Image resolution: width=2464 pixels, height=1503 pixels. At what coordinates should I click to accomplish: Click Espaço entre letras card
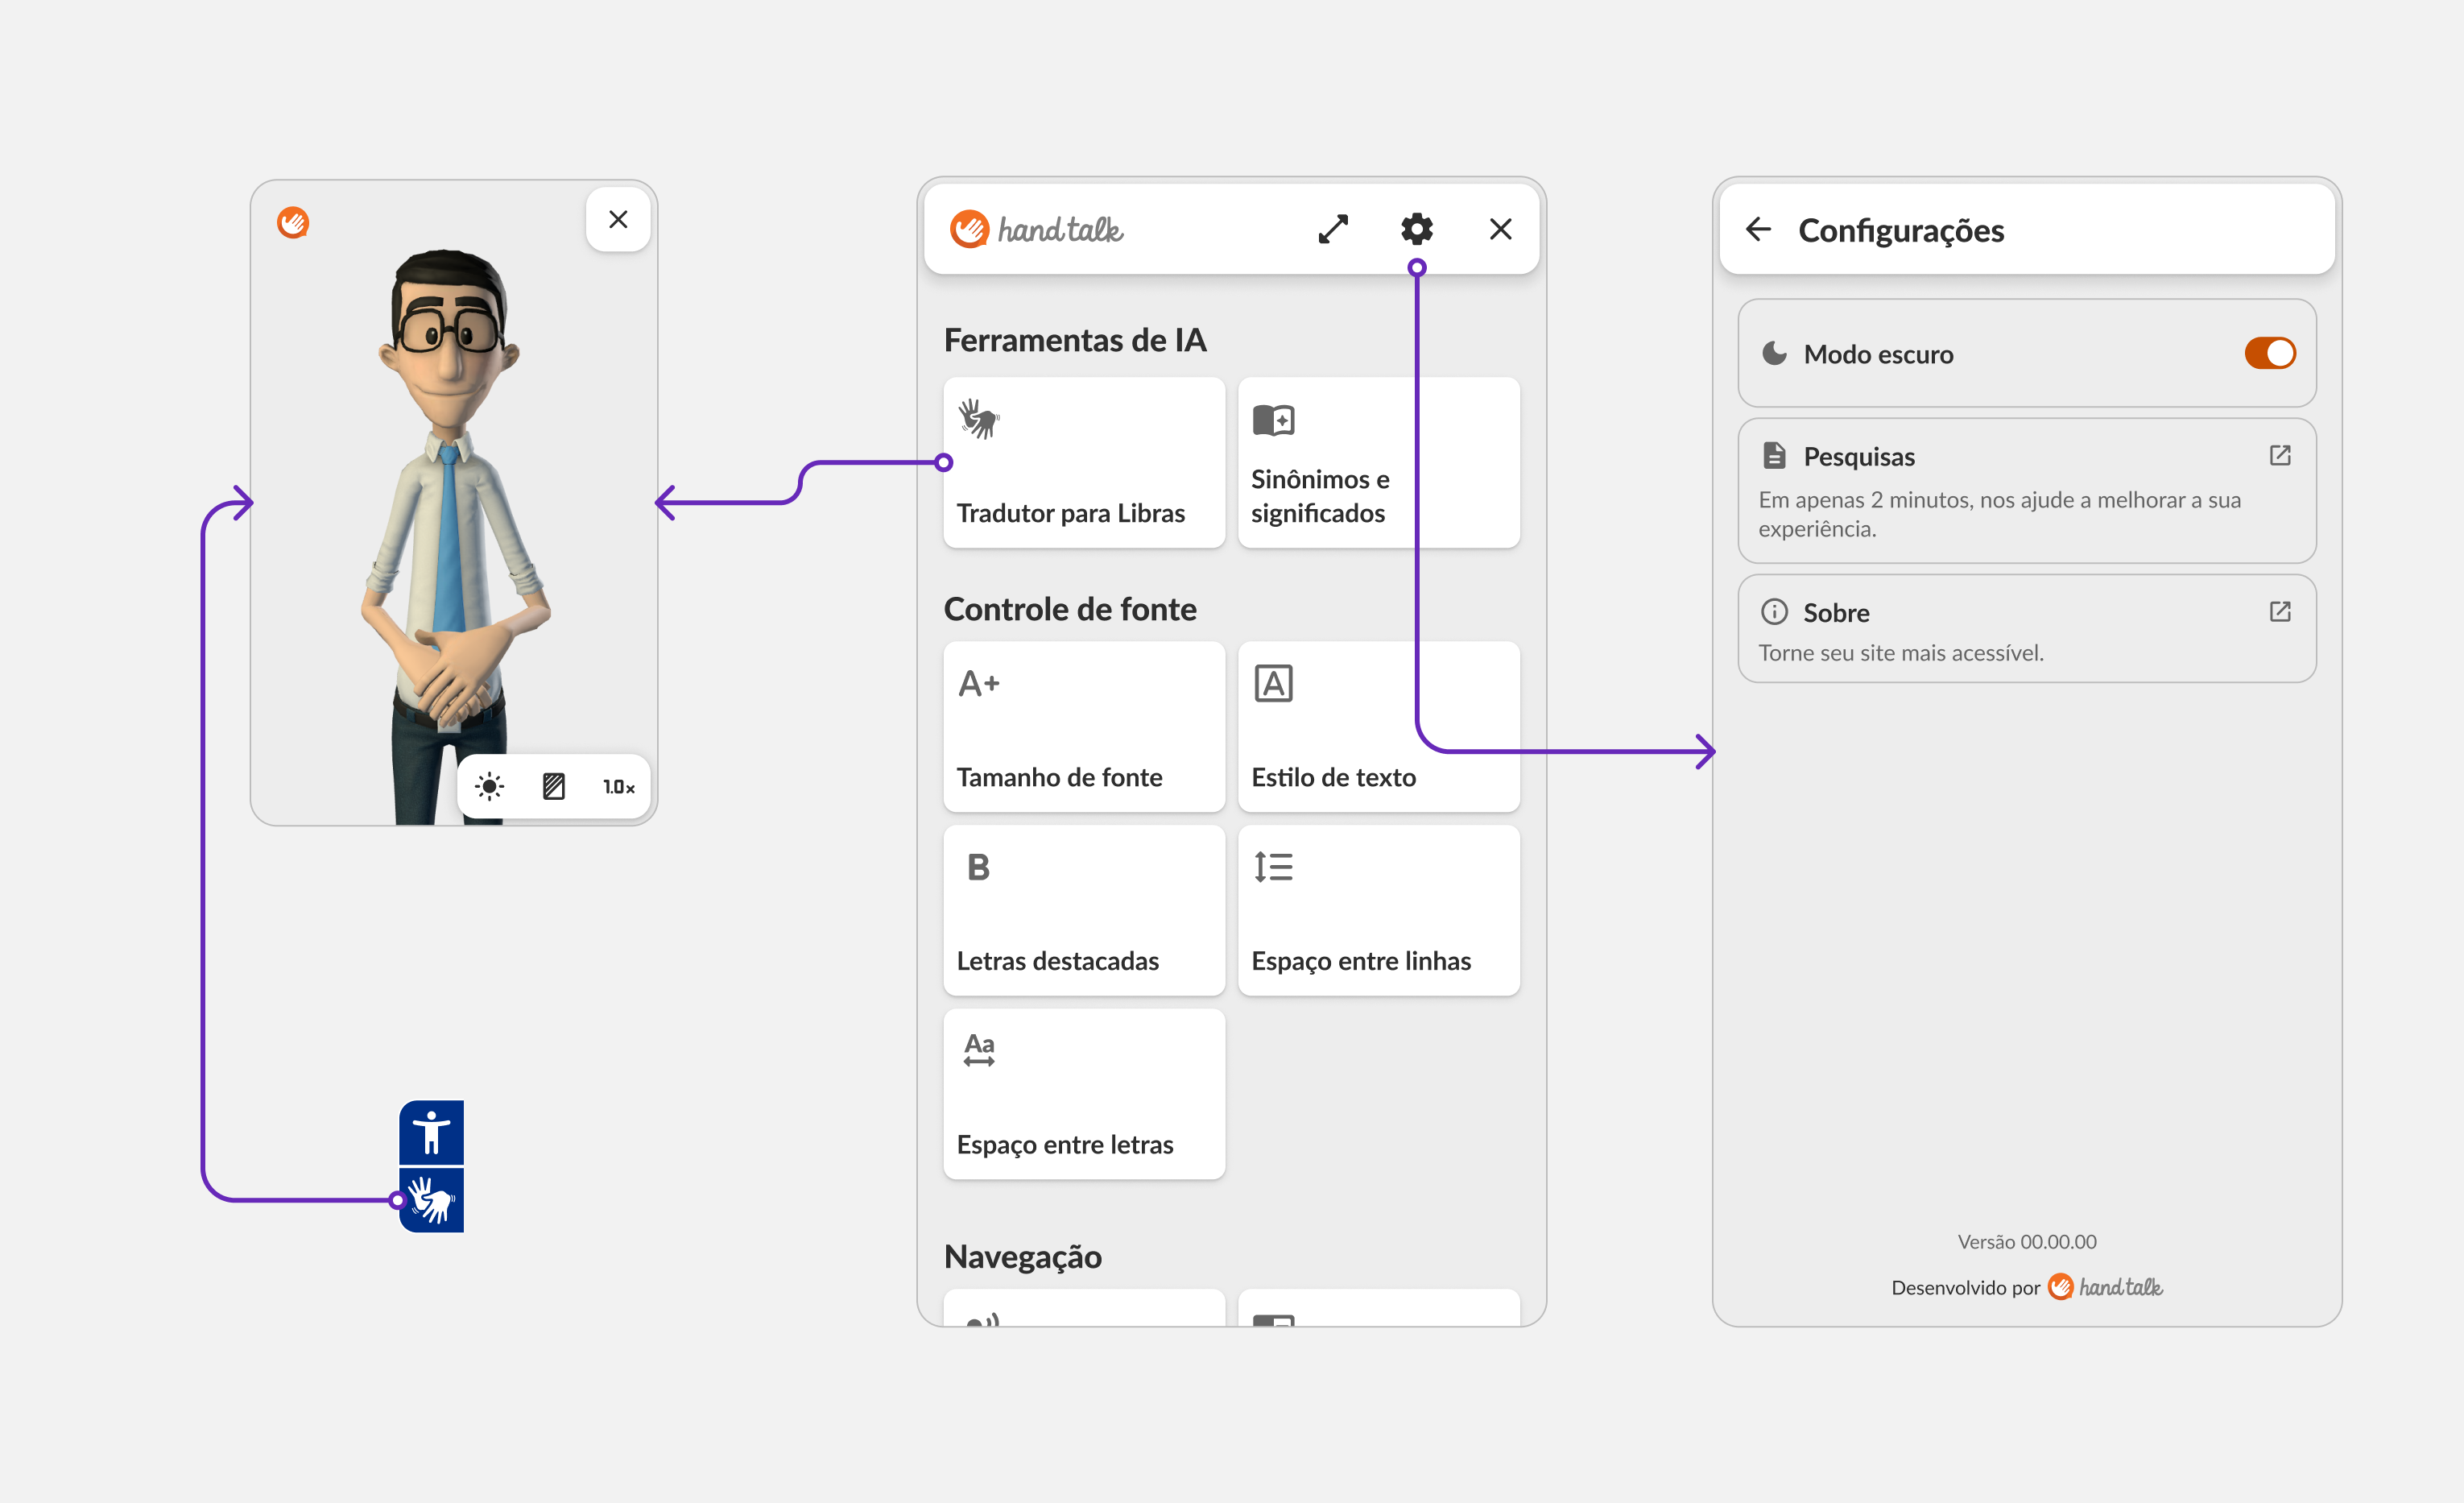(x=1083, y=1094)
